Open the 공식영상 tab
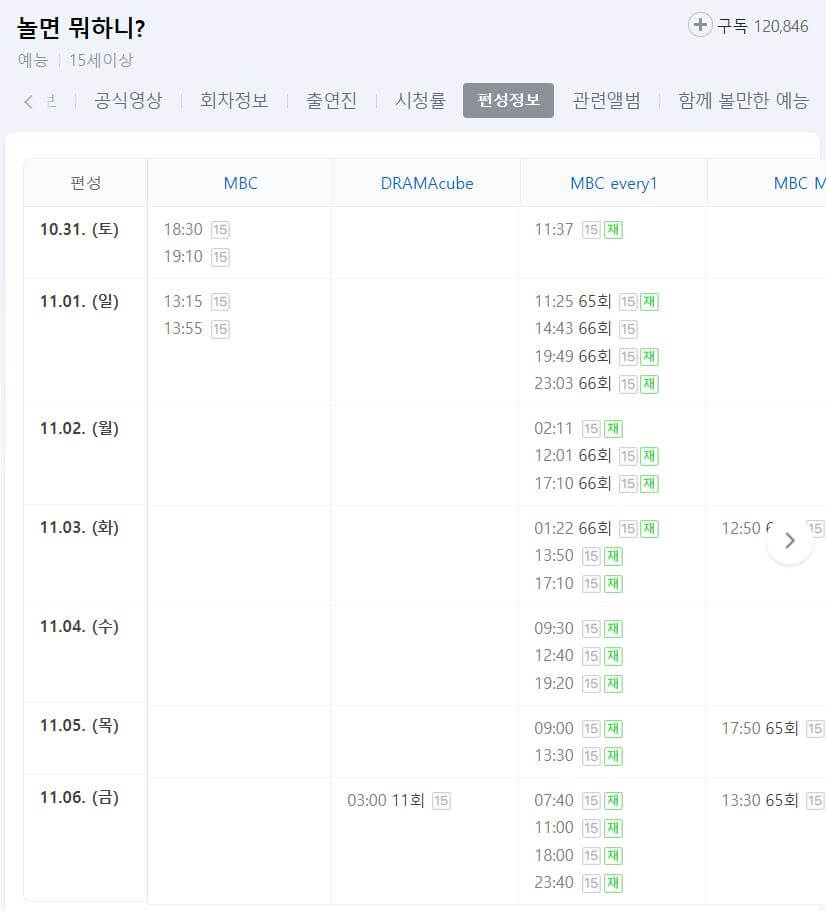 click(x=128, y=101)
